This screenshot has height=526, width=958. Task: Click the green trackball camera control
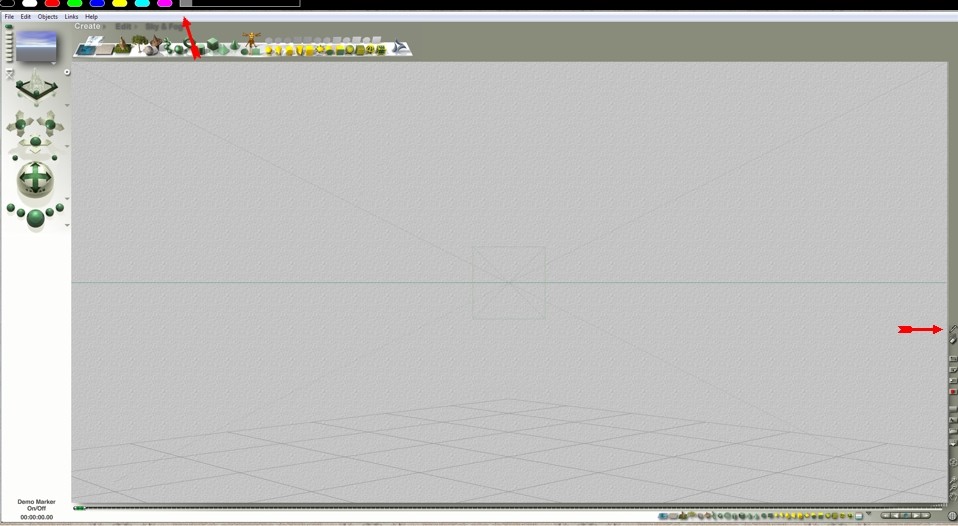(36, 179)
